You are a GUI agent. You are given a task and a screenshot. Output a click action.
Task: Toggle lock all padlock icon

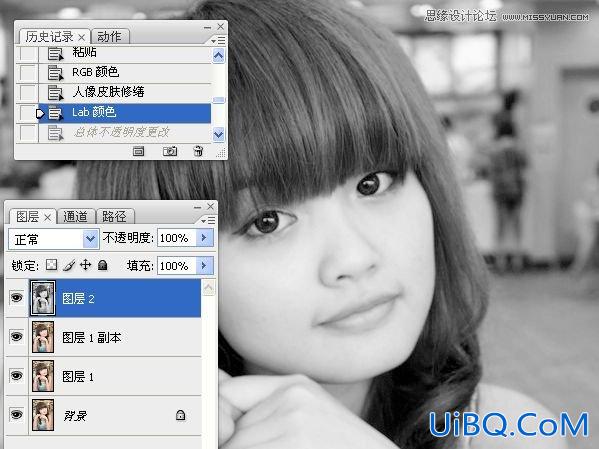pyautogui.click(x=102, y=265)
